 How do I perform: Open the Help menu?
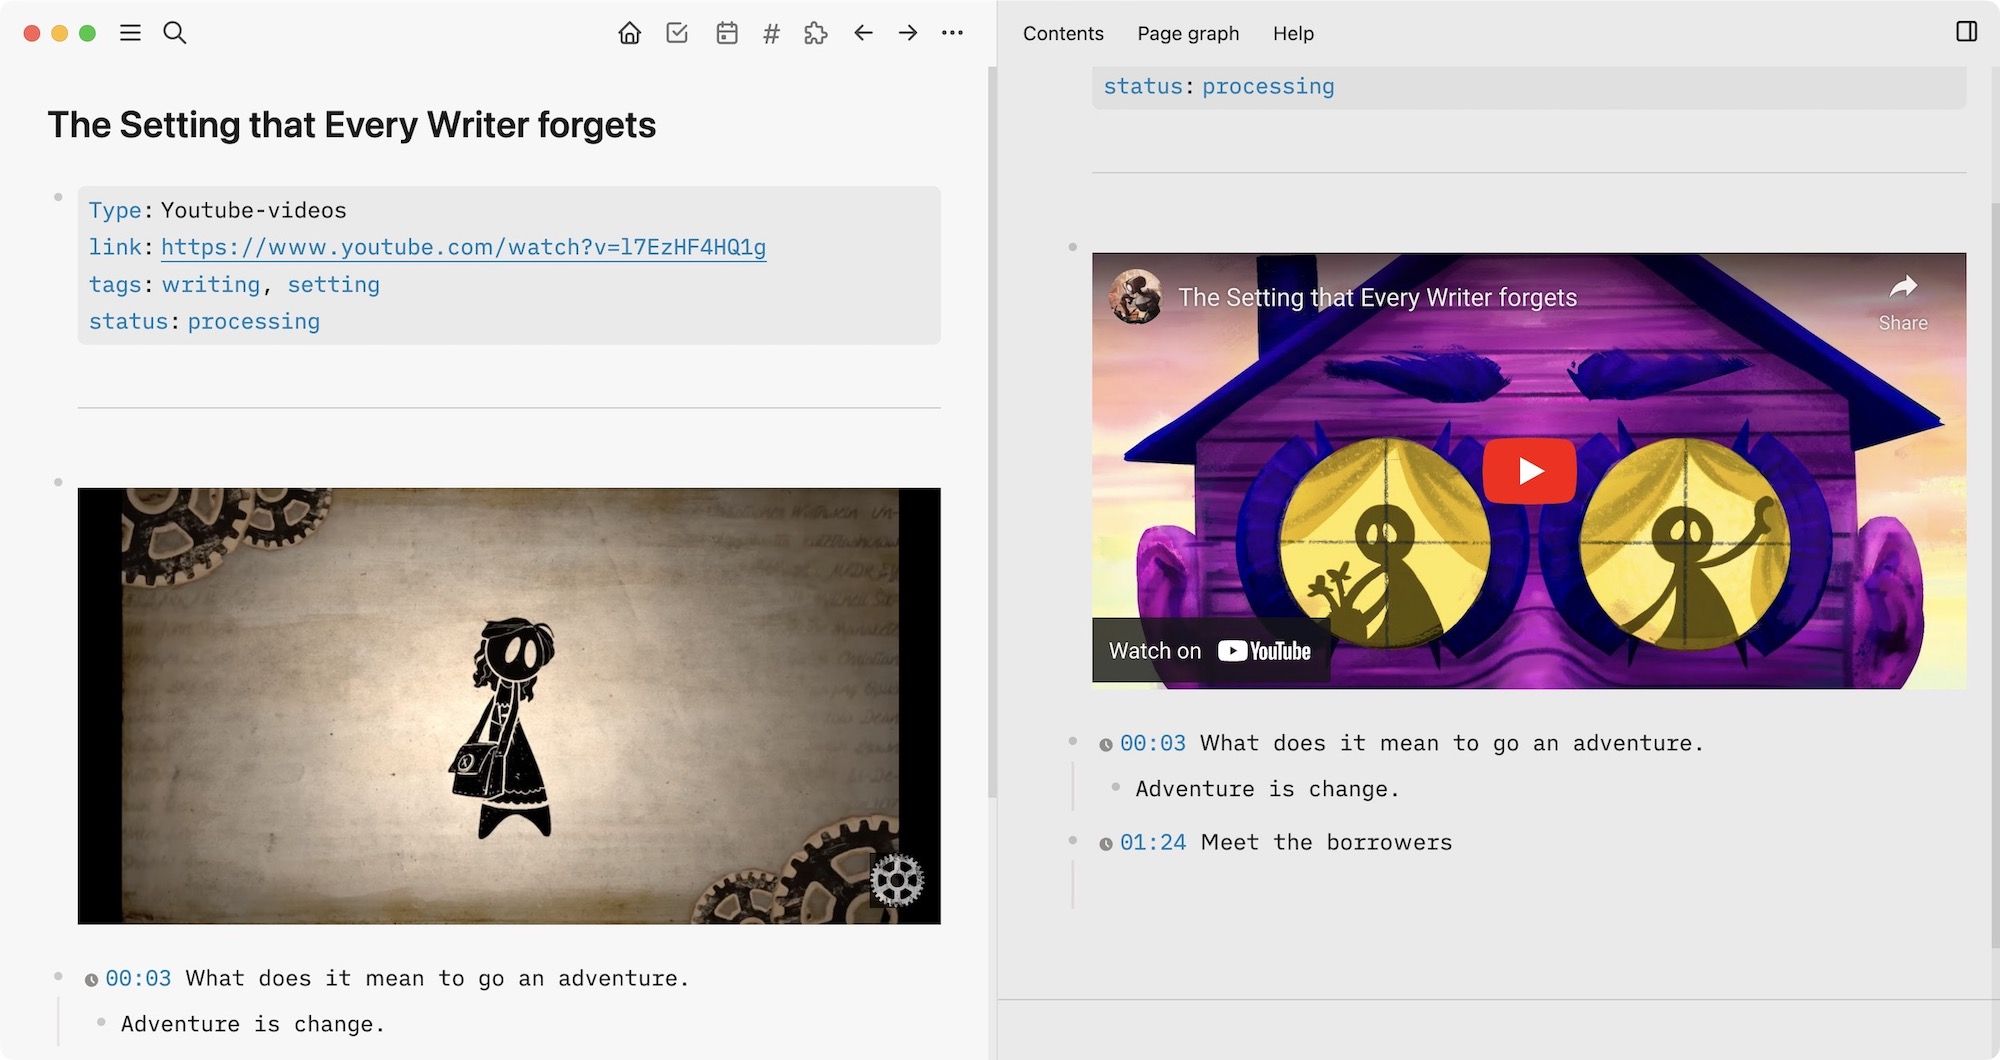[1292, 33]
